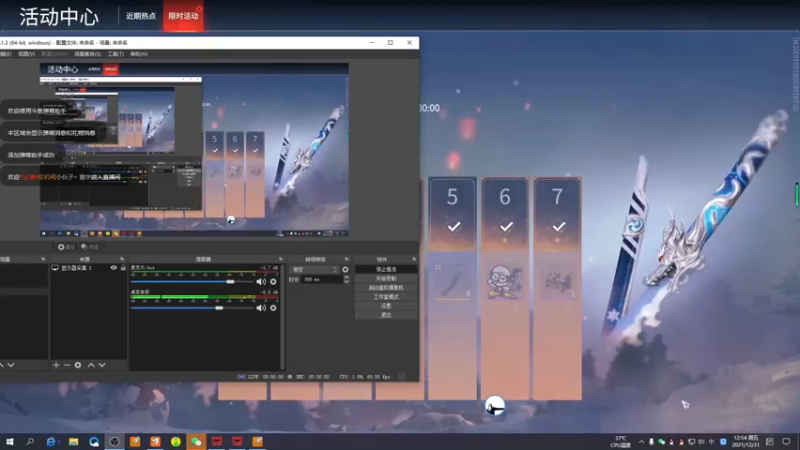Open taskbar search magnifier

click(30, 441)
